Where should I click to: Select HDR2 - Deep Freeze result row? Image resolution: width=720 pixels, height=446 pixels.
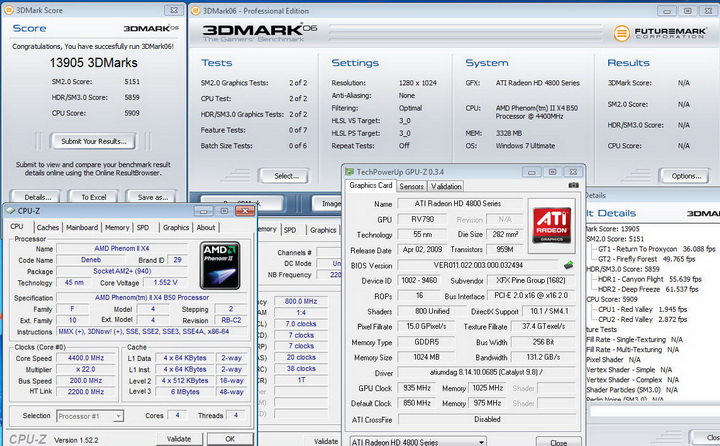coord(648,289)
